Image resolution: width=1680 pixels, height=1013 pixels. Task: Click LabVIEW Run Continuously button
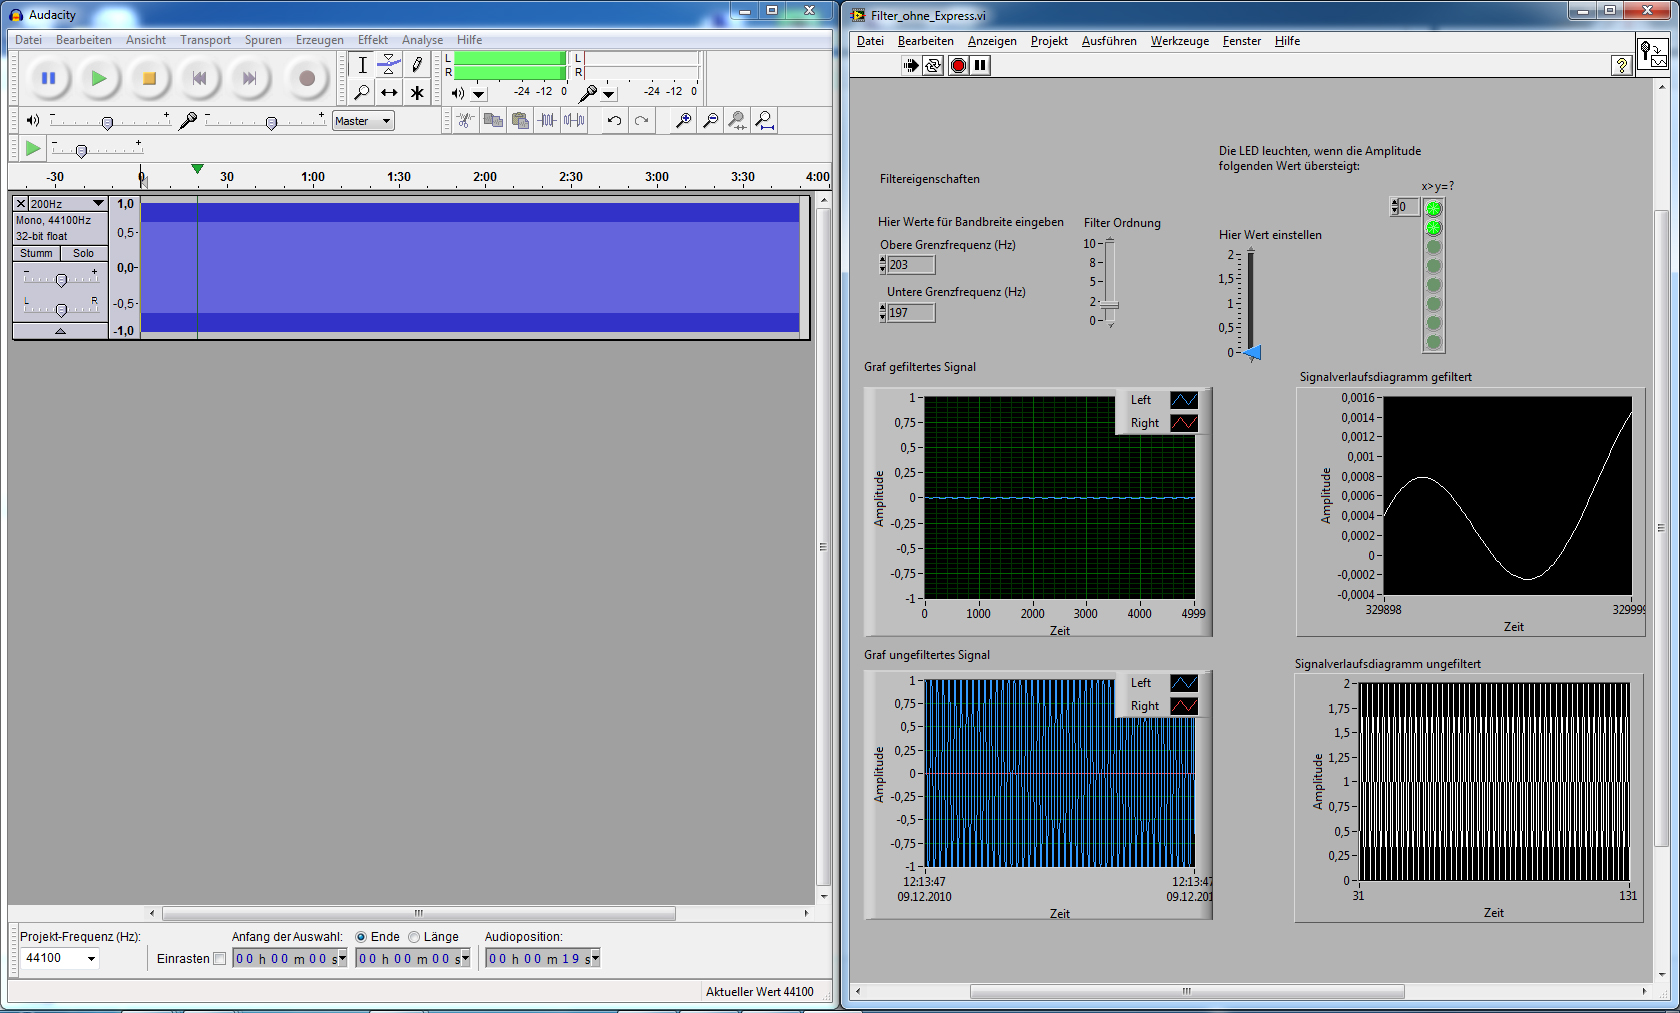point(933,65)
